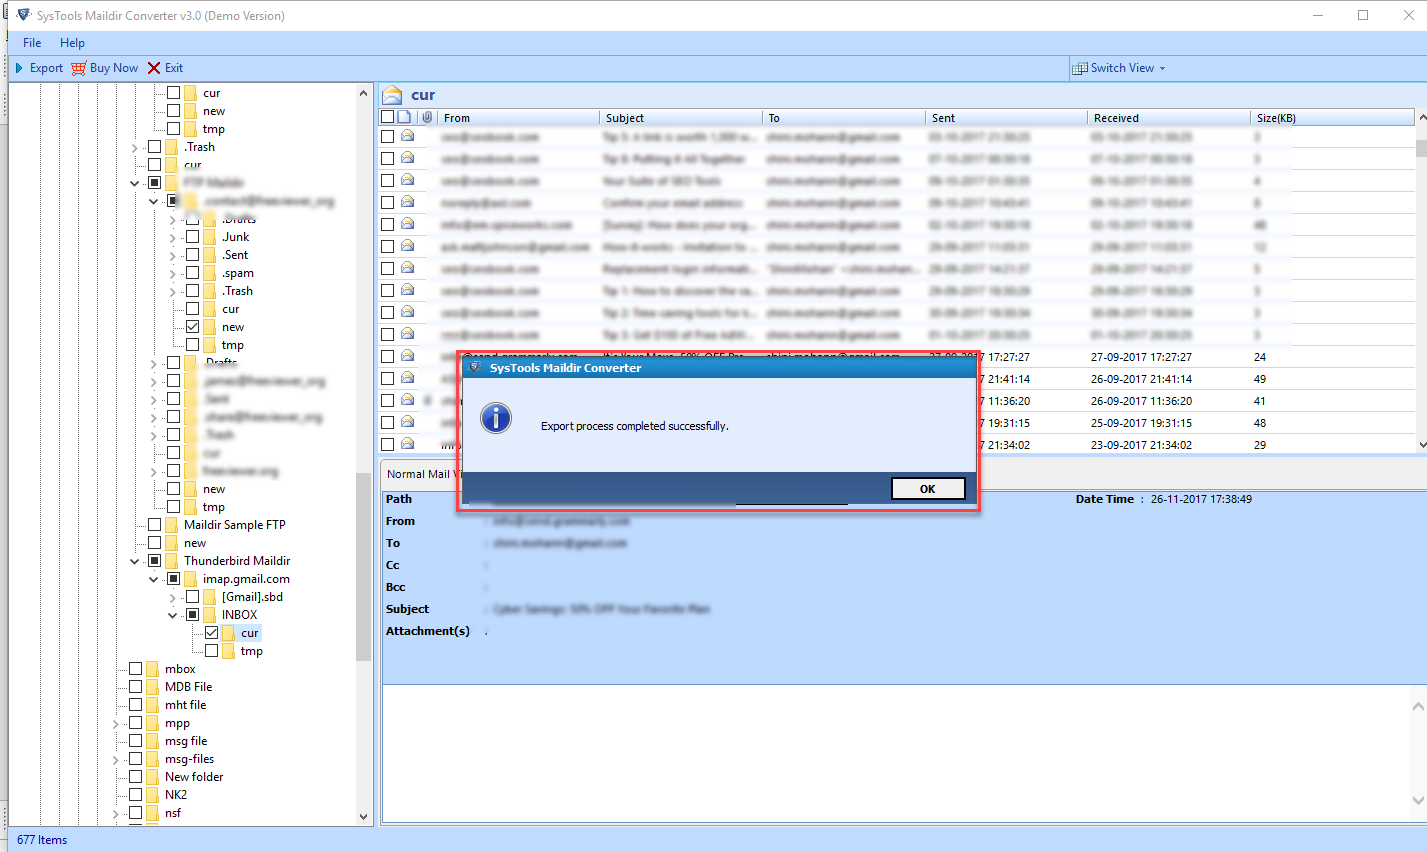Expand the msg-files folder node
The width and height of the screenshot is (1427, 852).
pos(116,760)
